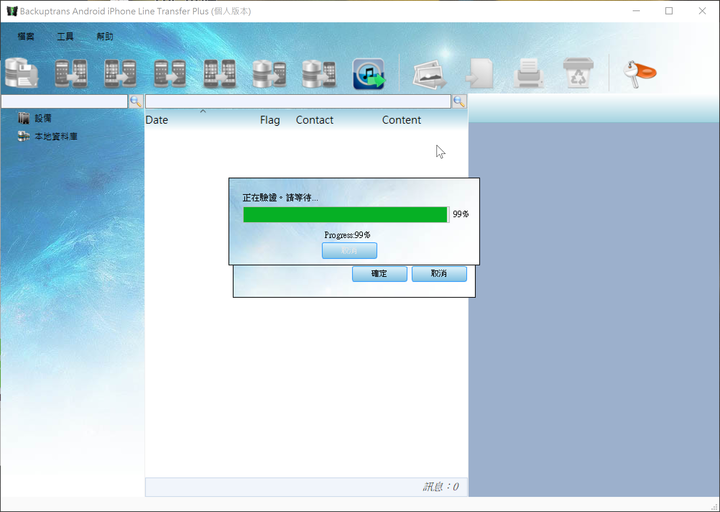Screen dimensions: 720x512
Task: Click the backup messages to database icon
Action: tap(22, 73)
